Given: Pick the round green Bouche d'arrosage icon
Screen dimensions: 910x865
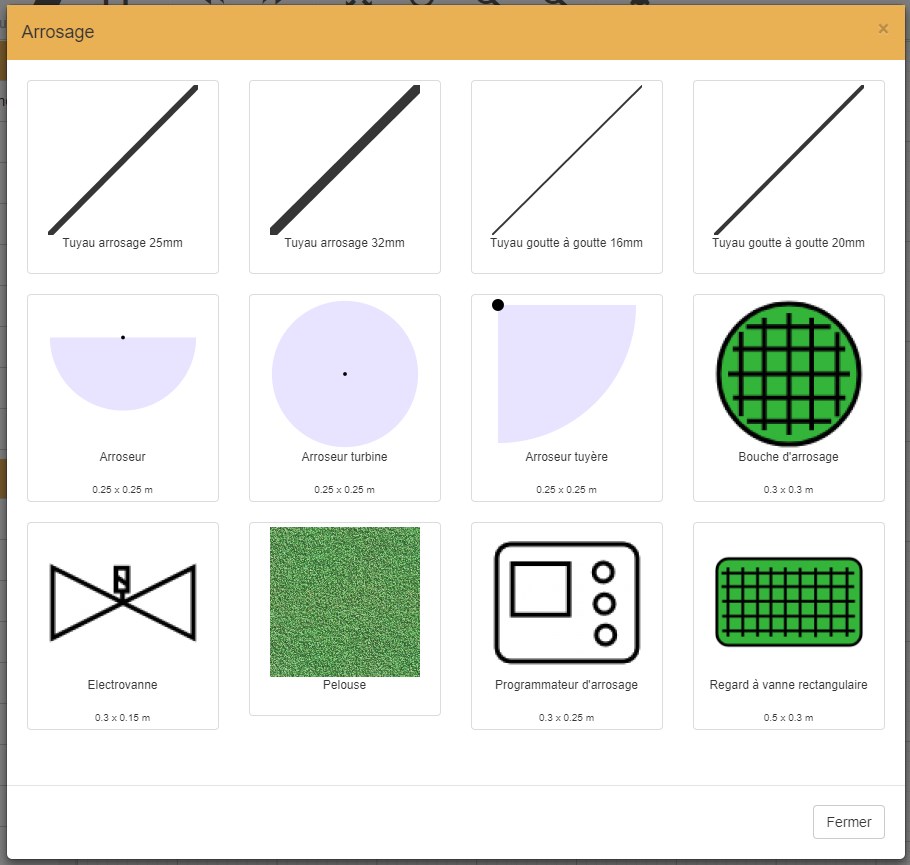Looking at the screenshot, I should [789, 373].
